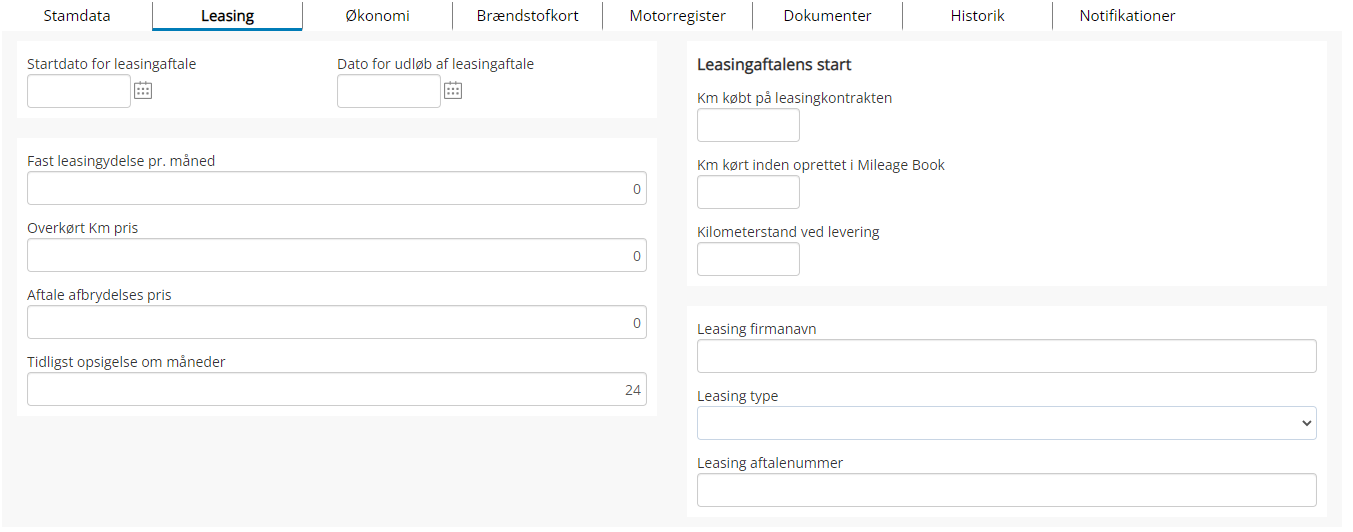Focus the Leasing aftalenummer field
Image resolution: width=1353 pixels, height=532 pixels.
(1006, 490)
